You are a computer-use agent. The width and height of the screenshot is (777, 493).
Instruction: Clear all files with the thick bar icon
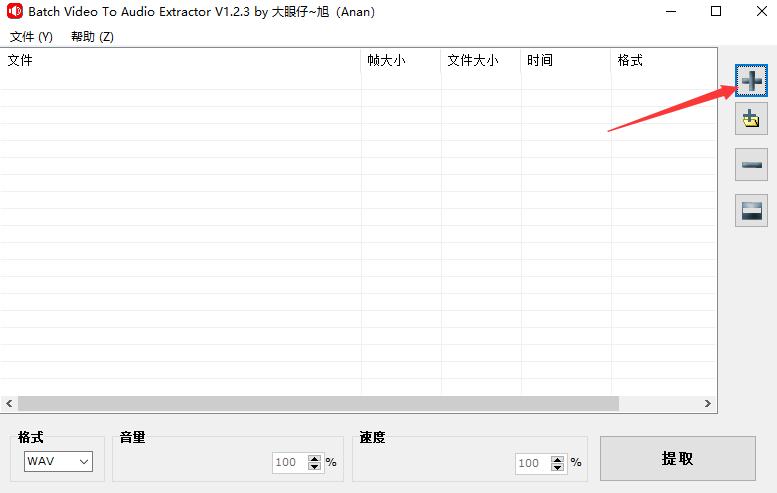tap(751, 211)
